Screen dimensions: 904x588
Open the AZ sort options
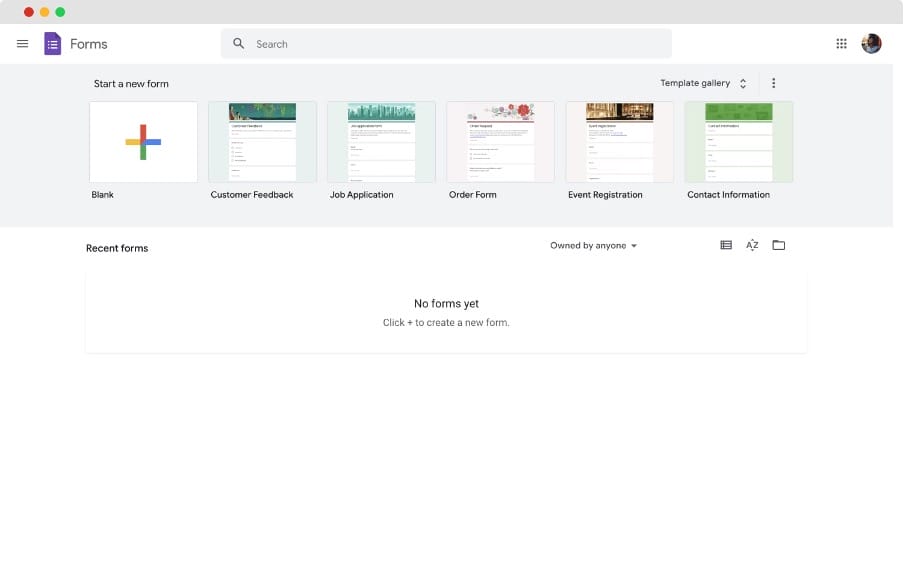pos(752,245)
